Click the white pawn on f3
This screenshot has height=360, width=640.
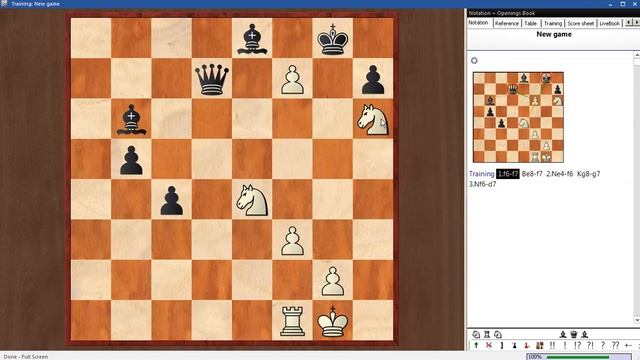[292, 240]
